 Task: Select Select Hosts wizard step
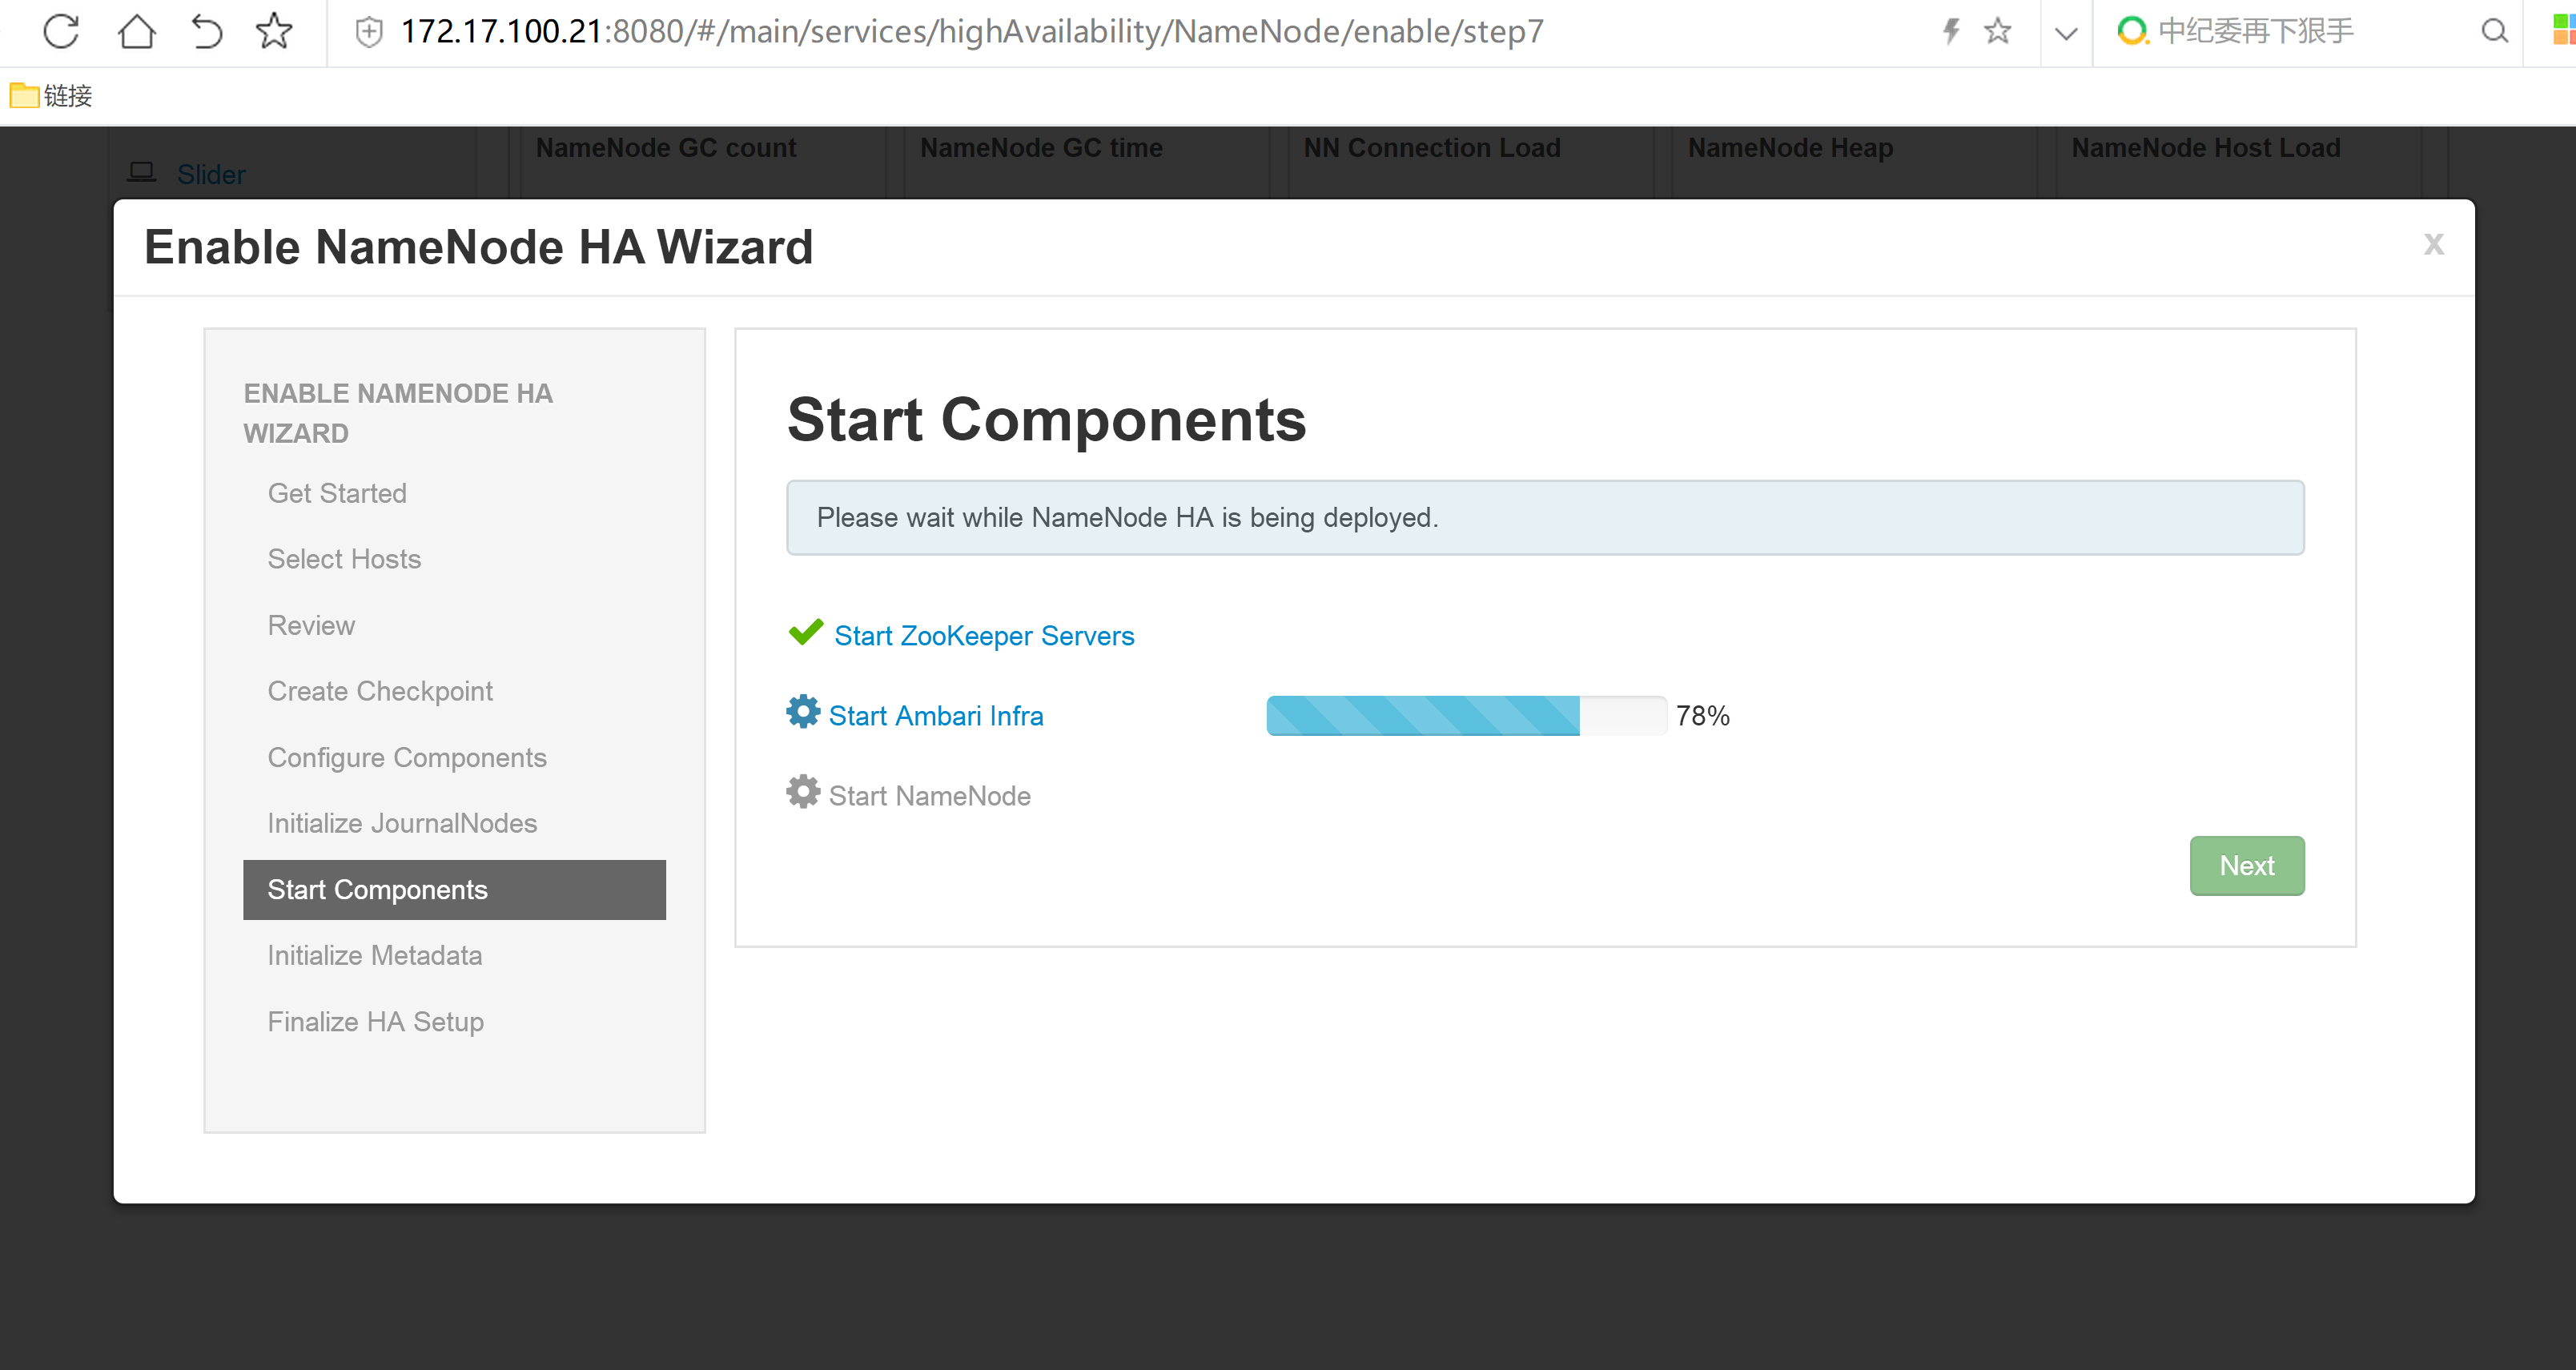tap(344, 560)
